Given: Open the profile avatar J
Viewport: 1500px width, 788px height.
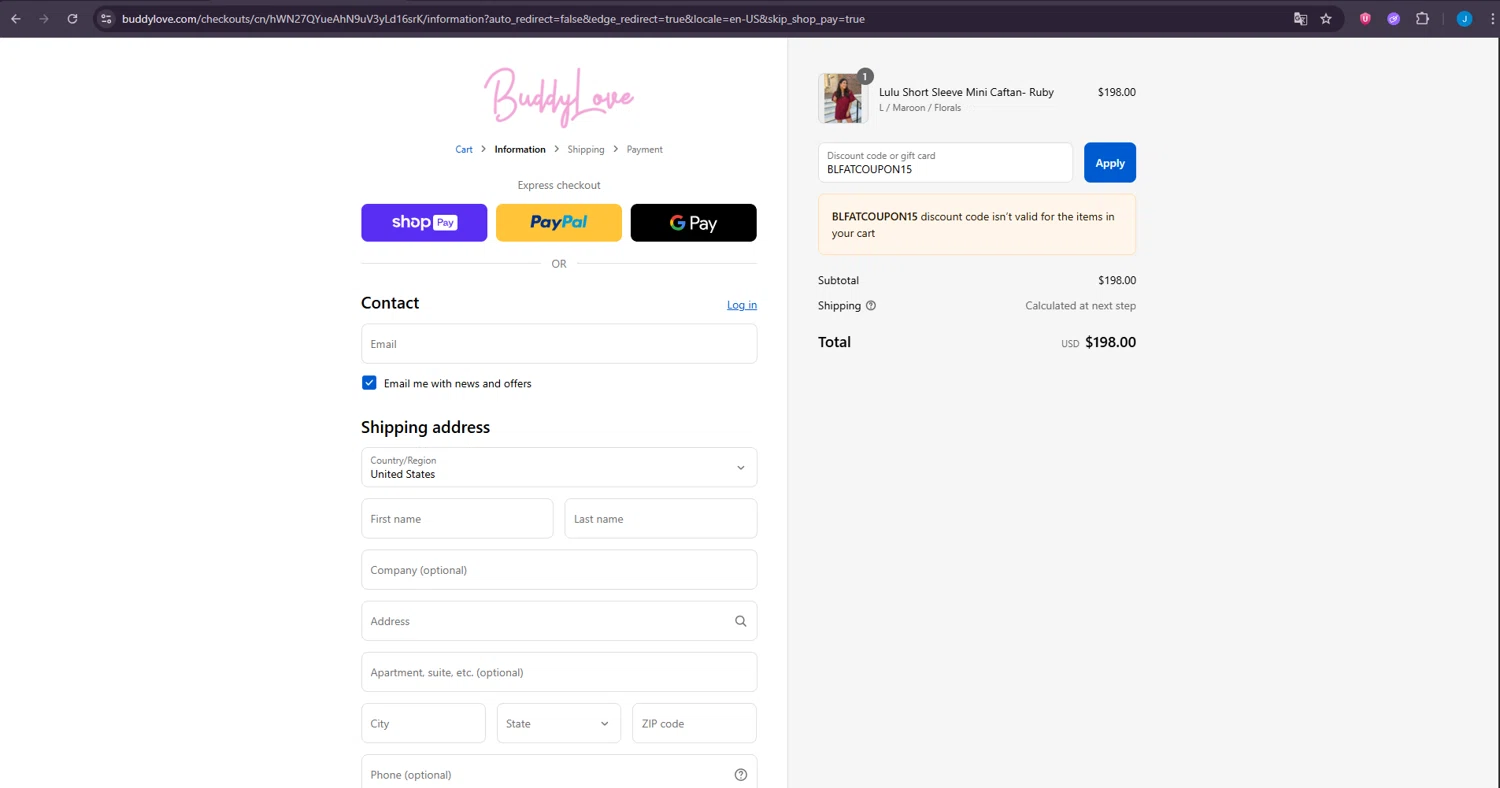Looking at the screenshot, I should (x=1464, y=19).
